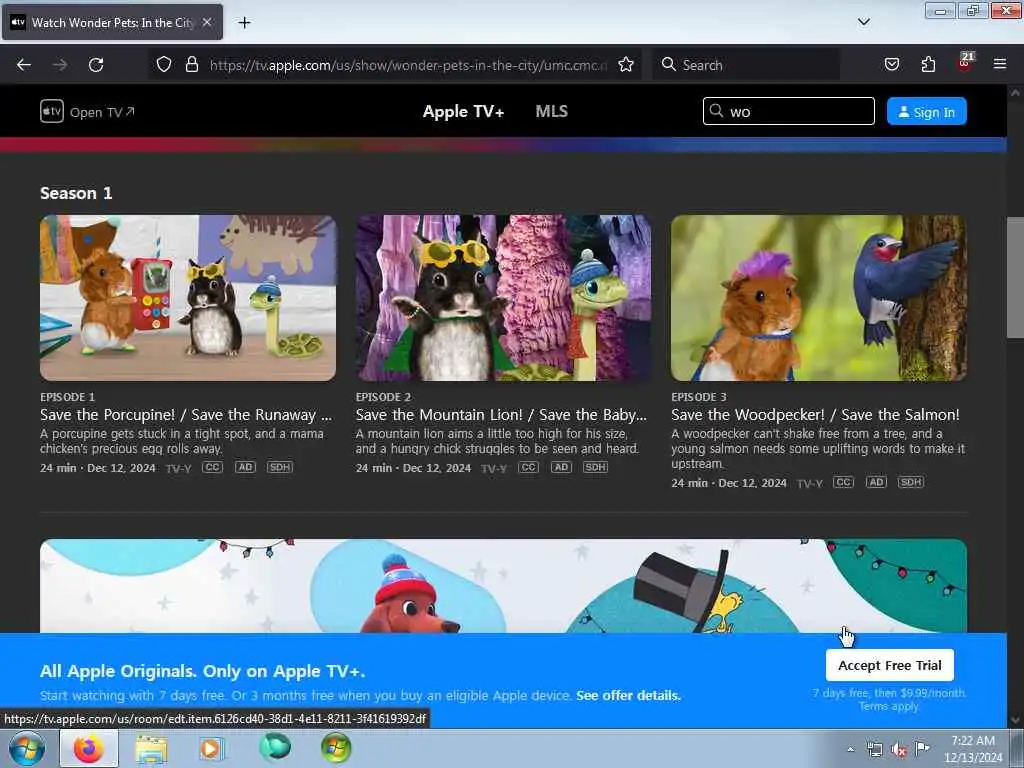Open the Firefox hamburger menu

pyautogui.click(x=1000, y=64)
